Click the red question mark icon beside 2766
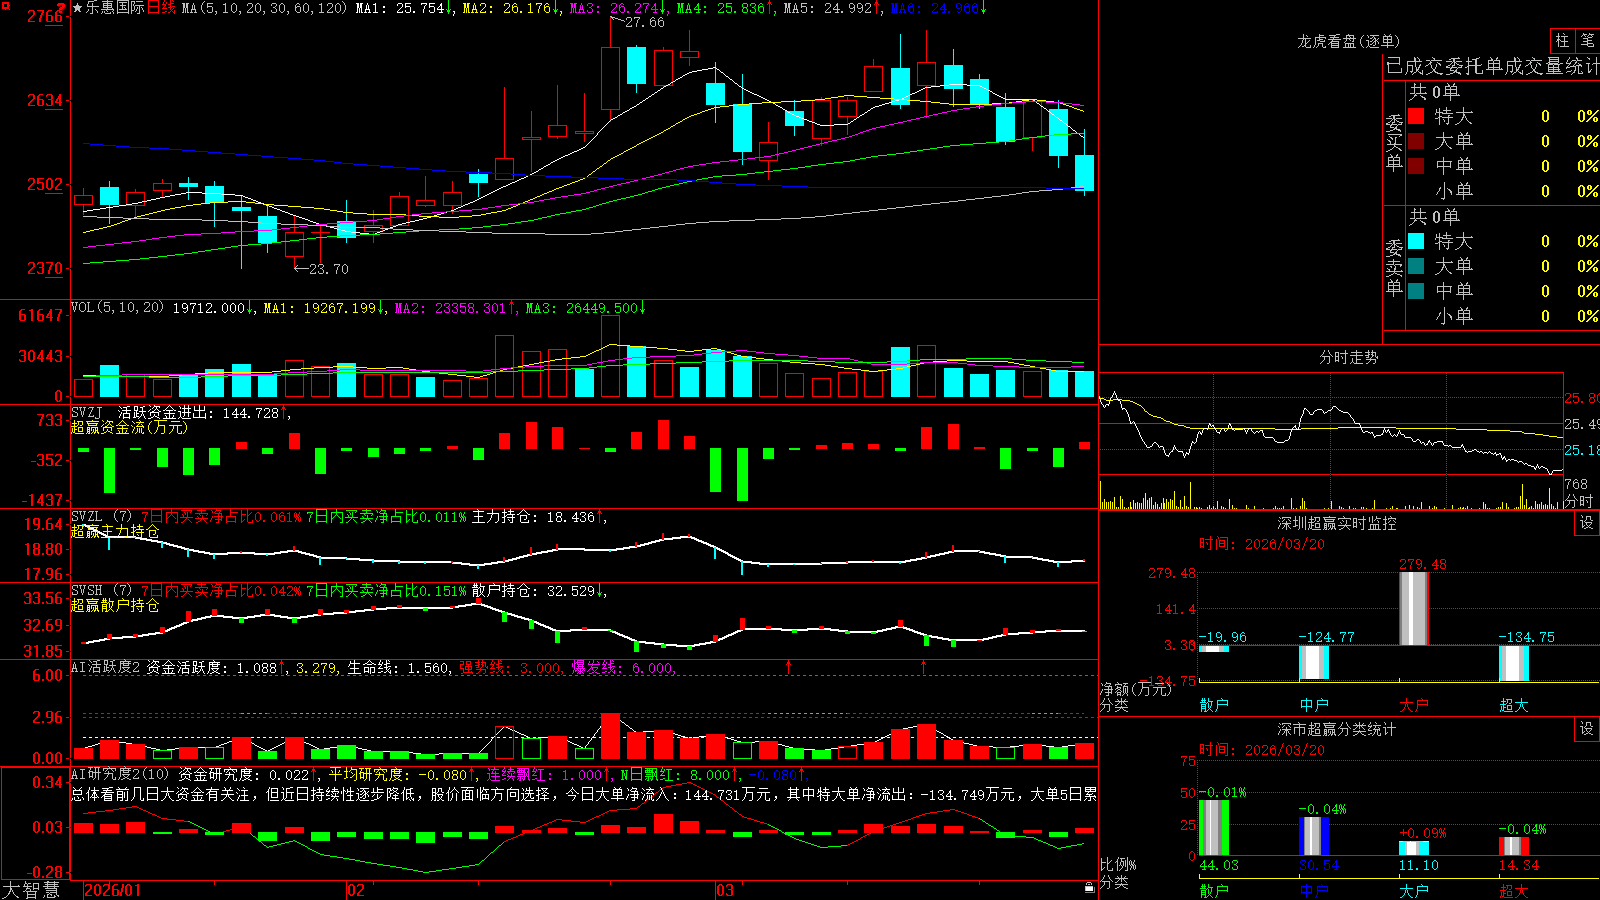The image size is (1600, 900). tap(61, 9)
